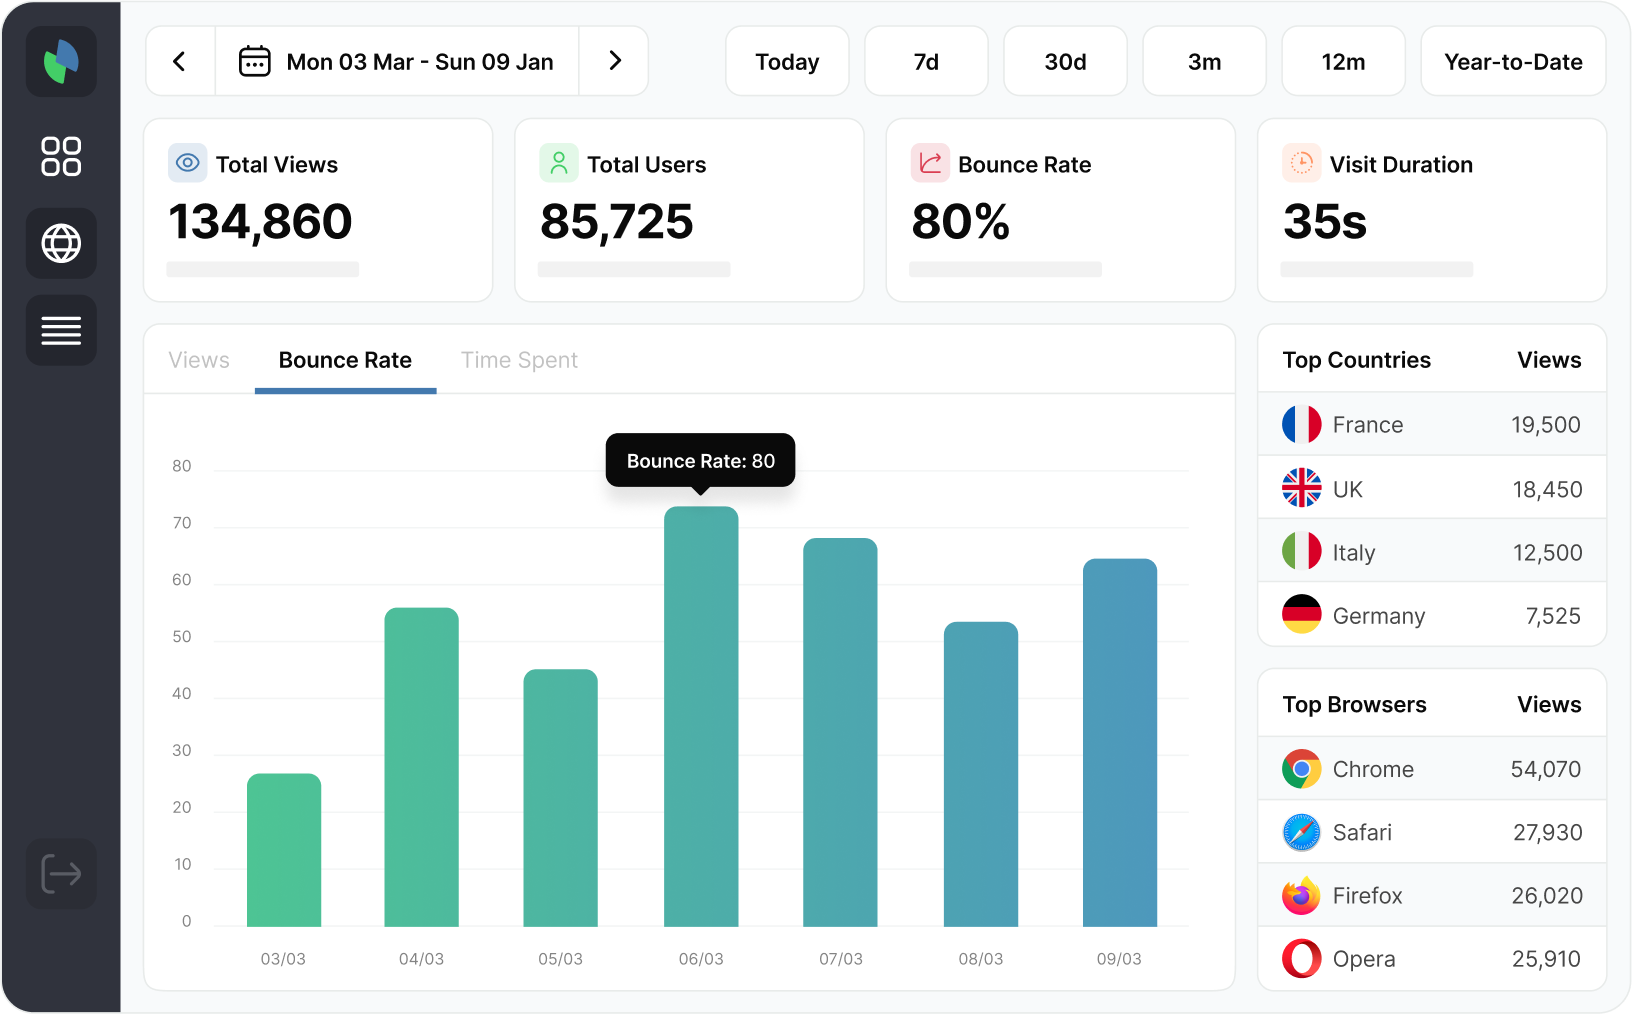Open the dashboard grid icon in sidebar
This screenshot has width=1632, height=1014.
[x=61, y=157]
